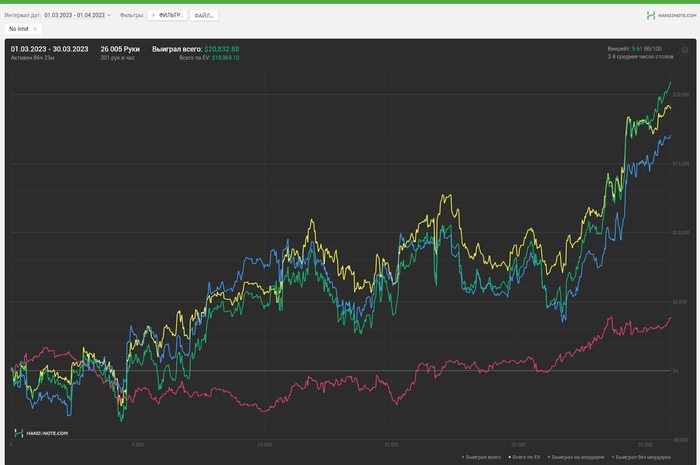700x465 pixels.
Task: Click the 301 рук в час text
Action: point(117,58)
